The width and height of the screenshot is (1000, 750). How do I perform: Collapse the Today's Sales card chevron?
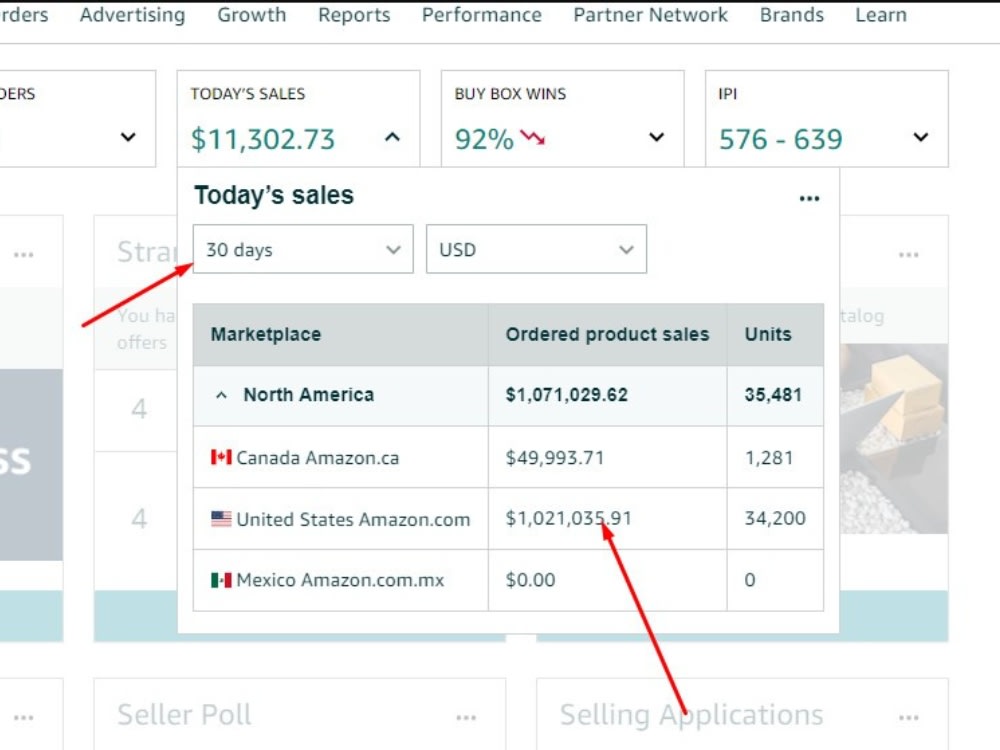coord(392,137)
